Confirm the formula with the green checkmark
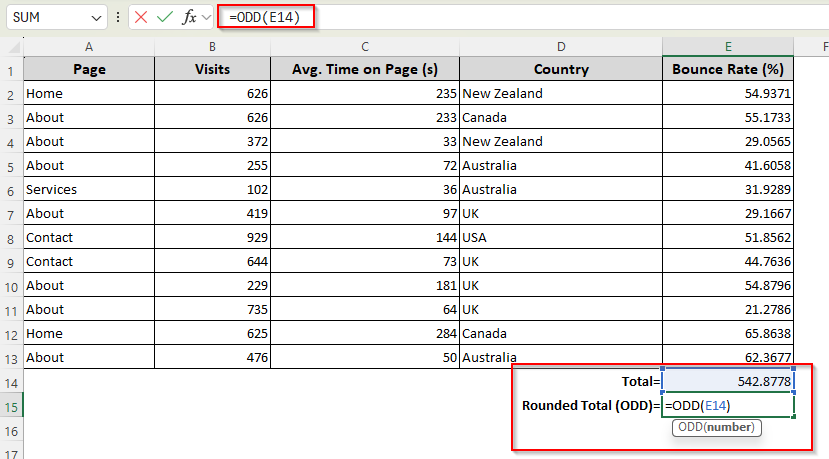The width and height of the screenshot is (829, 459). tap(165, 17)
